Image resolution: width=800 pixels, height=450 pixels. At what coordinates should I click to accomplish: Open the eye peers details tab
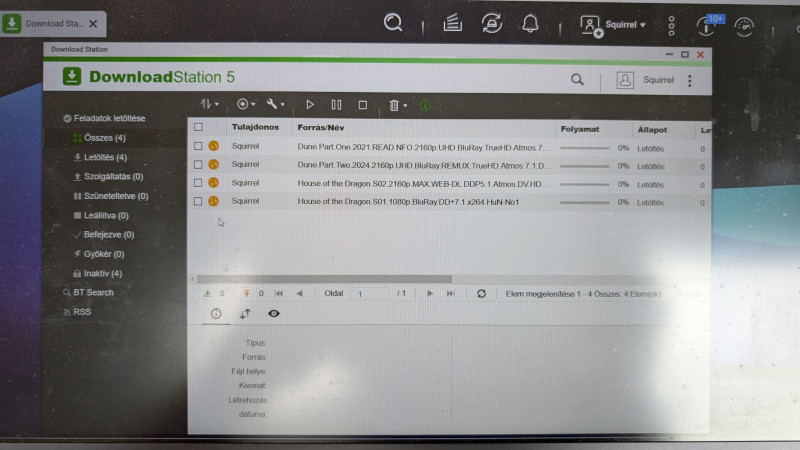tap(274, 313)
